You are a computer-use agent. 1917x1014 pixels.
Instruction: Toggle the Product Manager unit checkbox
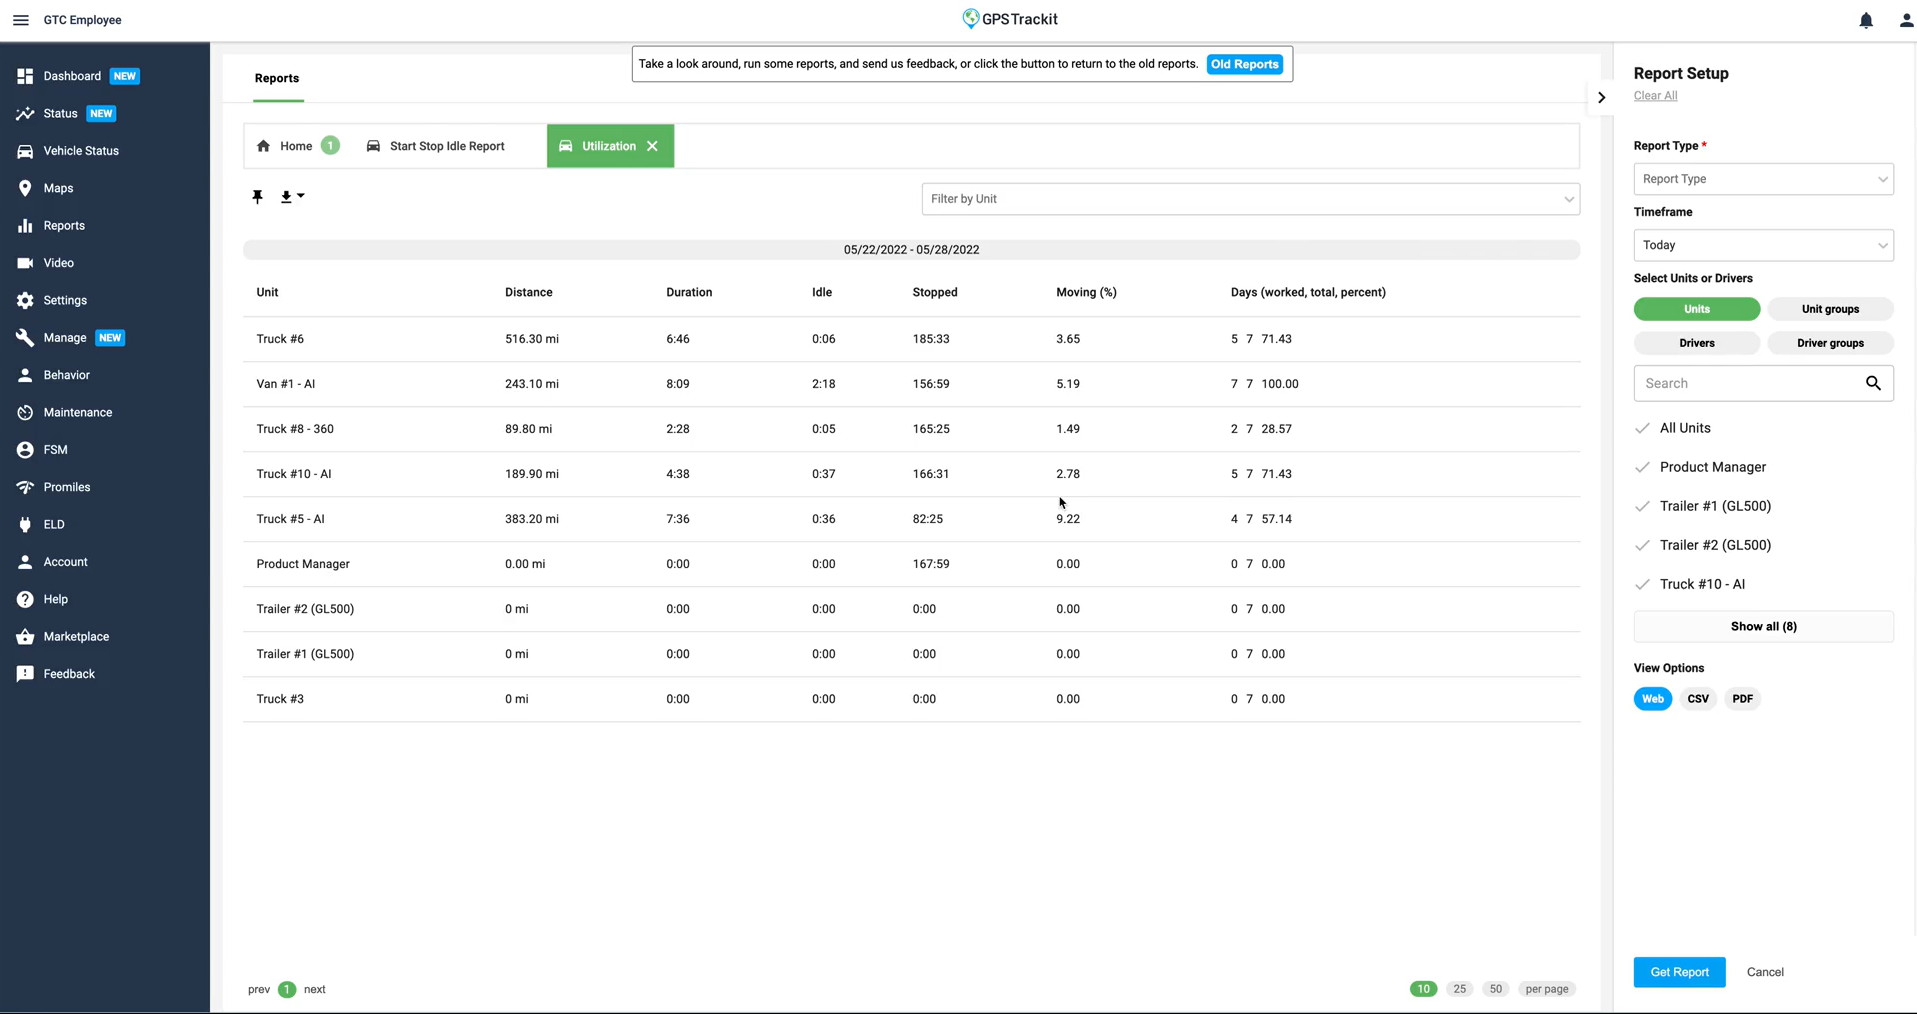click(1642, 467)
